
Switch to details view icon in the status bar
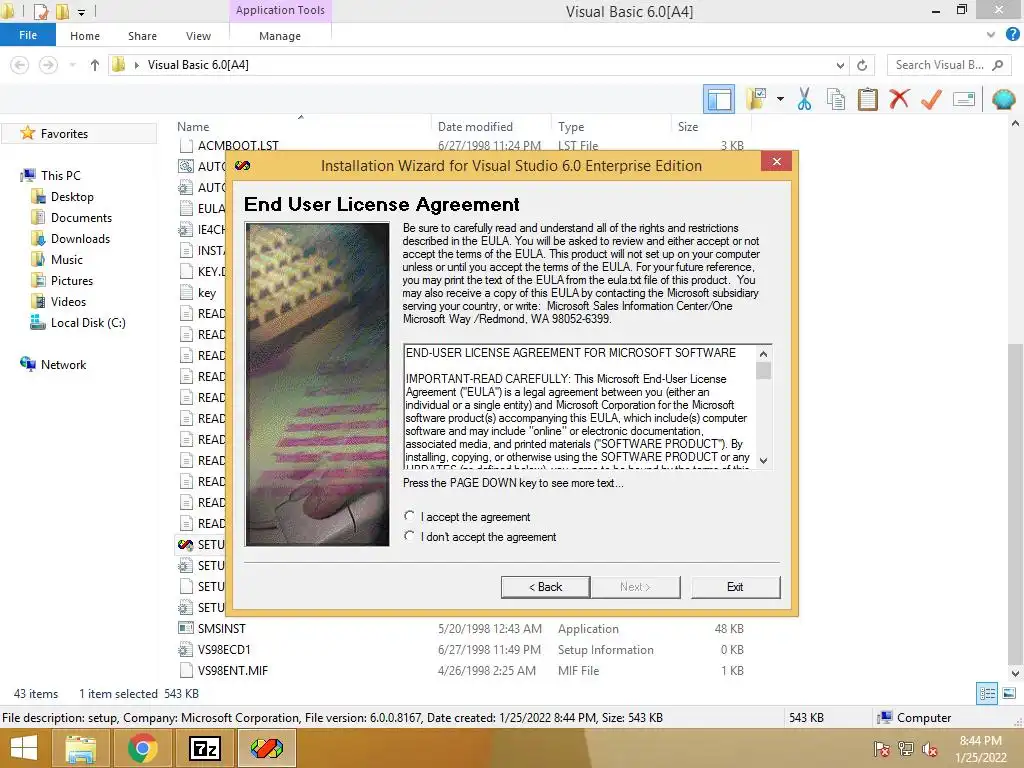click(987, 693)
